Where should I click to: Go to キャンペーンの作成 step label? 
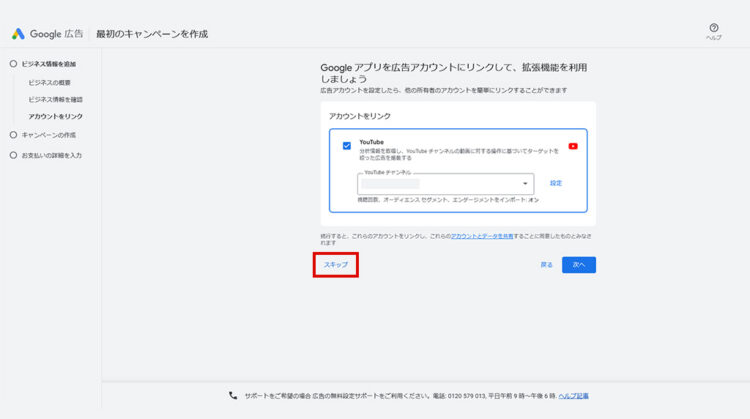click(x=48, y=135)
